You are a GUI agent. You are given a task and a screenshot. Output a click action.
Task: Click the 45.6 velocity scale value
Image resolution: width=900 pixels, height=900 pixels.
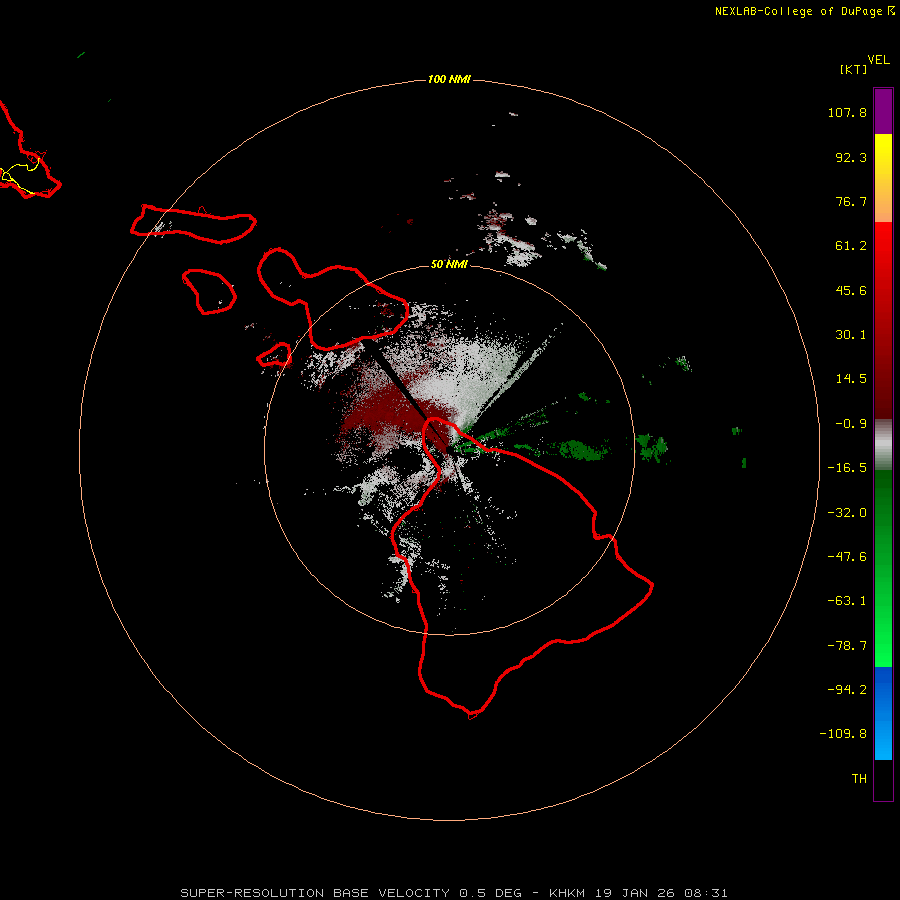(851, 290)
